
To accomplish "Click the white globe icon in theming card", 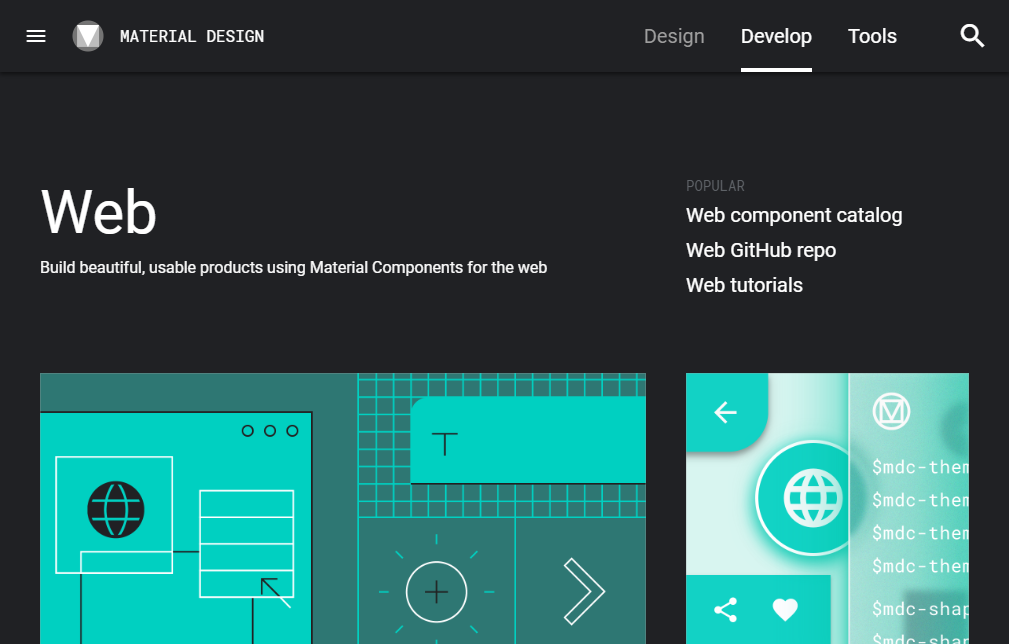I will (813, 499).
